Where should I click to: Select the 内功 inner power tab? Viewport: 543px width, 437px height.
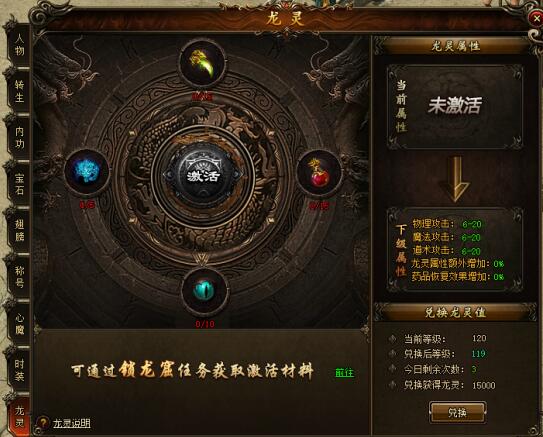pyautogui.click(x=19, y=137)
